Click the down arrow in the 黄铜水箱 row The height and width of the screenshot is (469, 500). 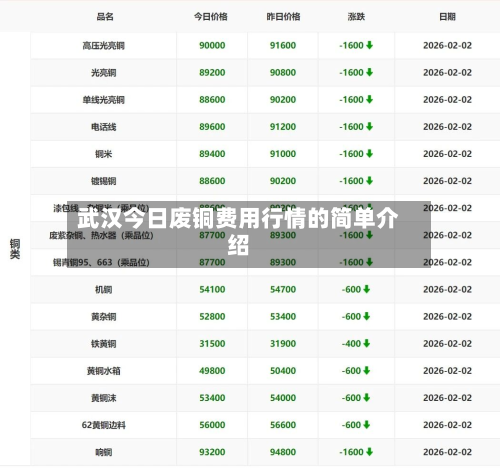coord(366,371)
